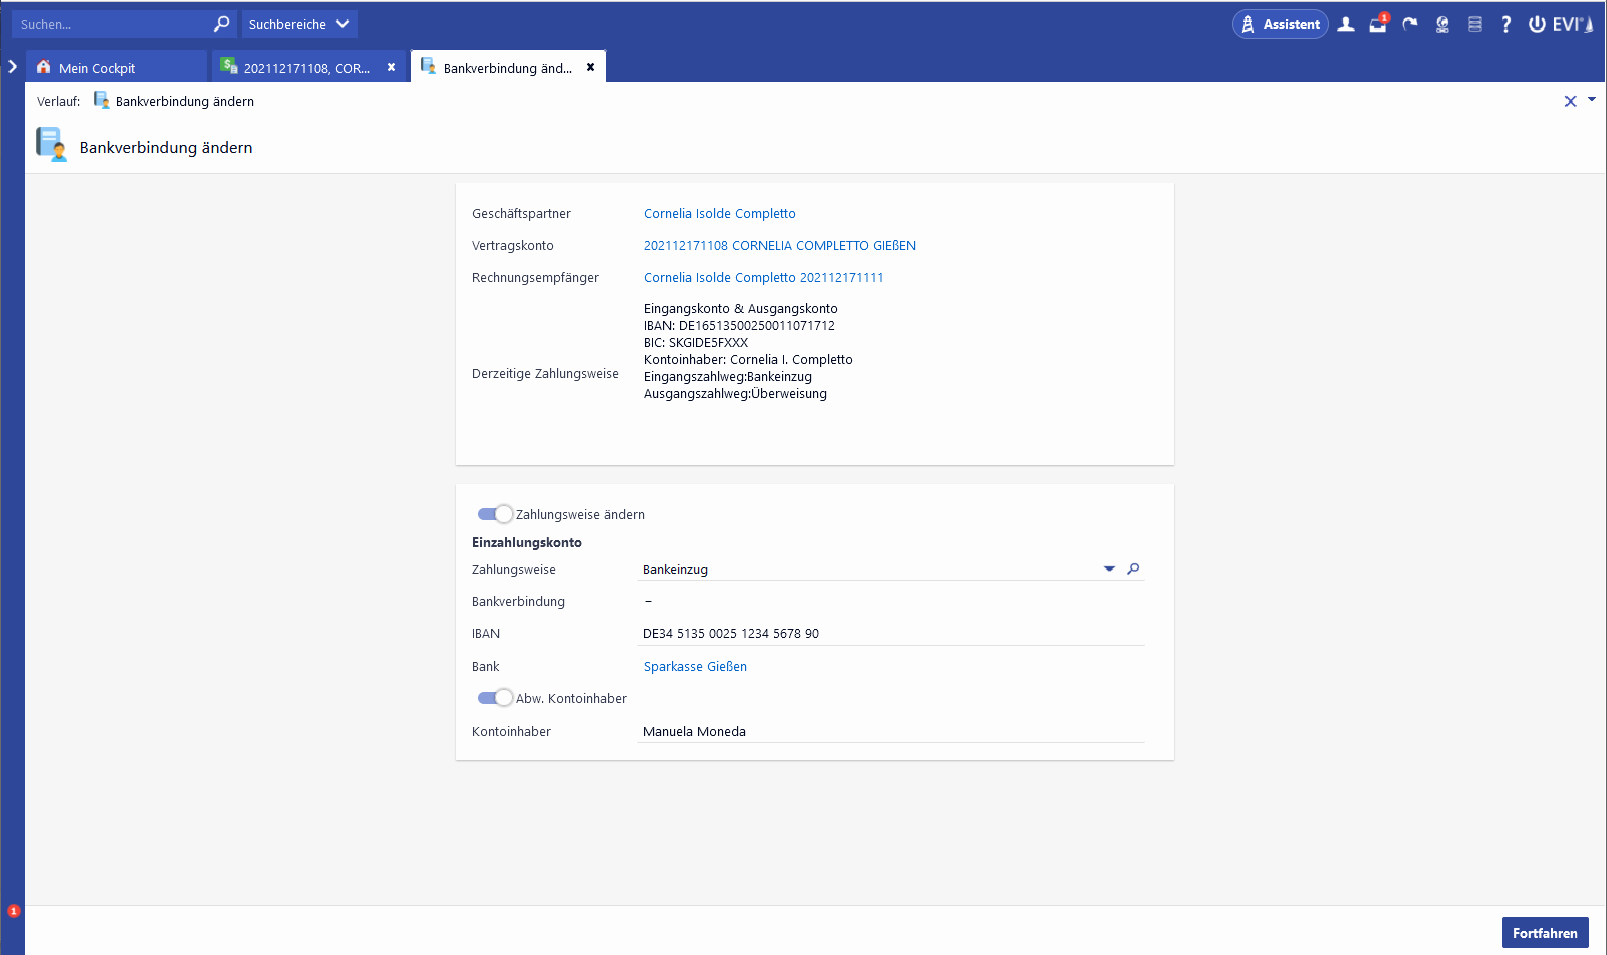This screenshot has width=1607, height=955.
Task: Click the globe network icon
Action: (x=1442, y=24)
